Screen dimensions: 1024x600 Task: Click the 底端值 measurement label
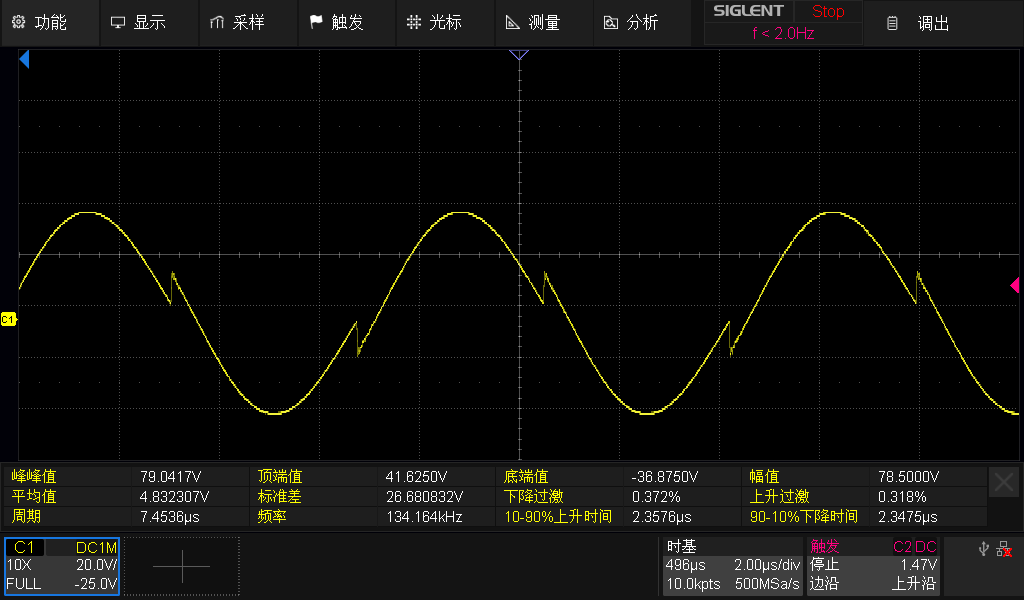pyautogui.click(x=526, y=477)
